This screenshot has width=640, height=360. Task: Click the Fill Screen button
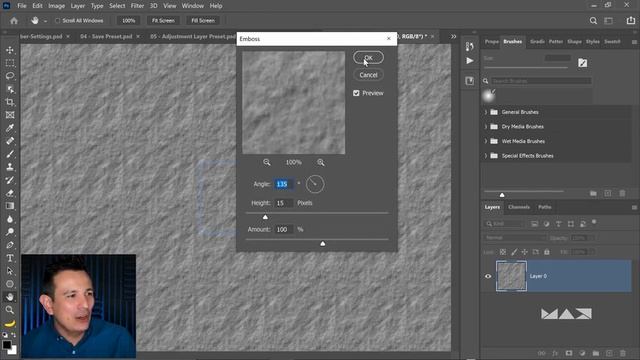pyautogui.click(x=203, y=20)
